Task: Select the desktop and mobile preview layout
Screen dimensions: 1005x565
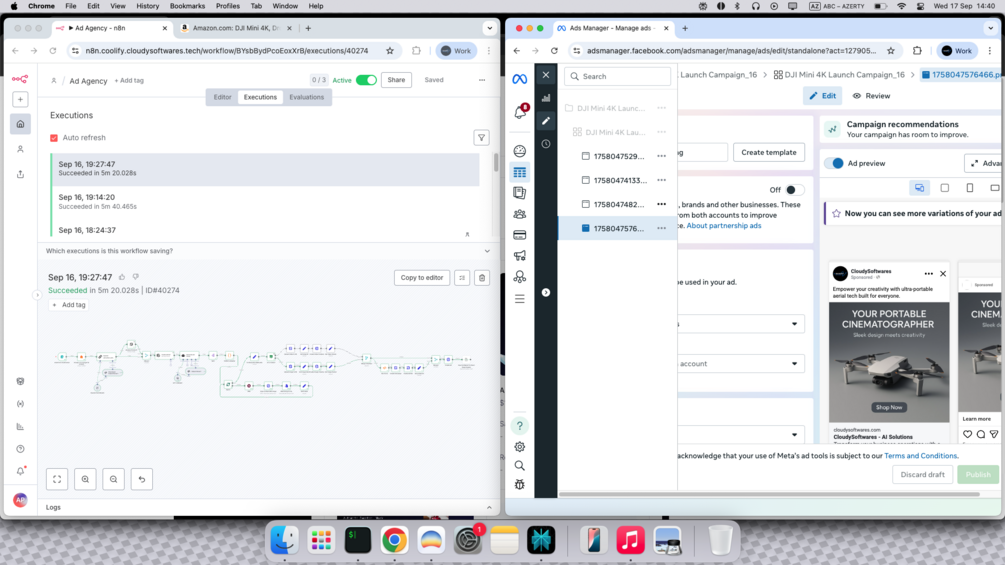Action: pyautogui.click(x=920, y=188)
